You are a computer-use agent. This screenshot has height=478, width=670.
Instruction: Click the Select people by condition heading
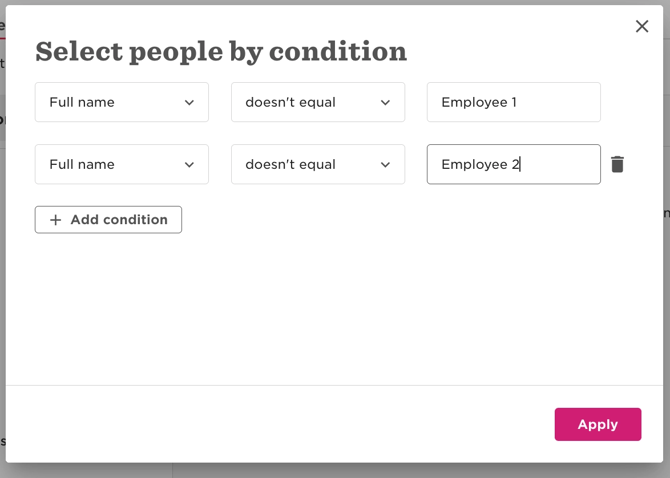pos(221,52)
